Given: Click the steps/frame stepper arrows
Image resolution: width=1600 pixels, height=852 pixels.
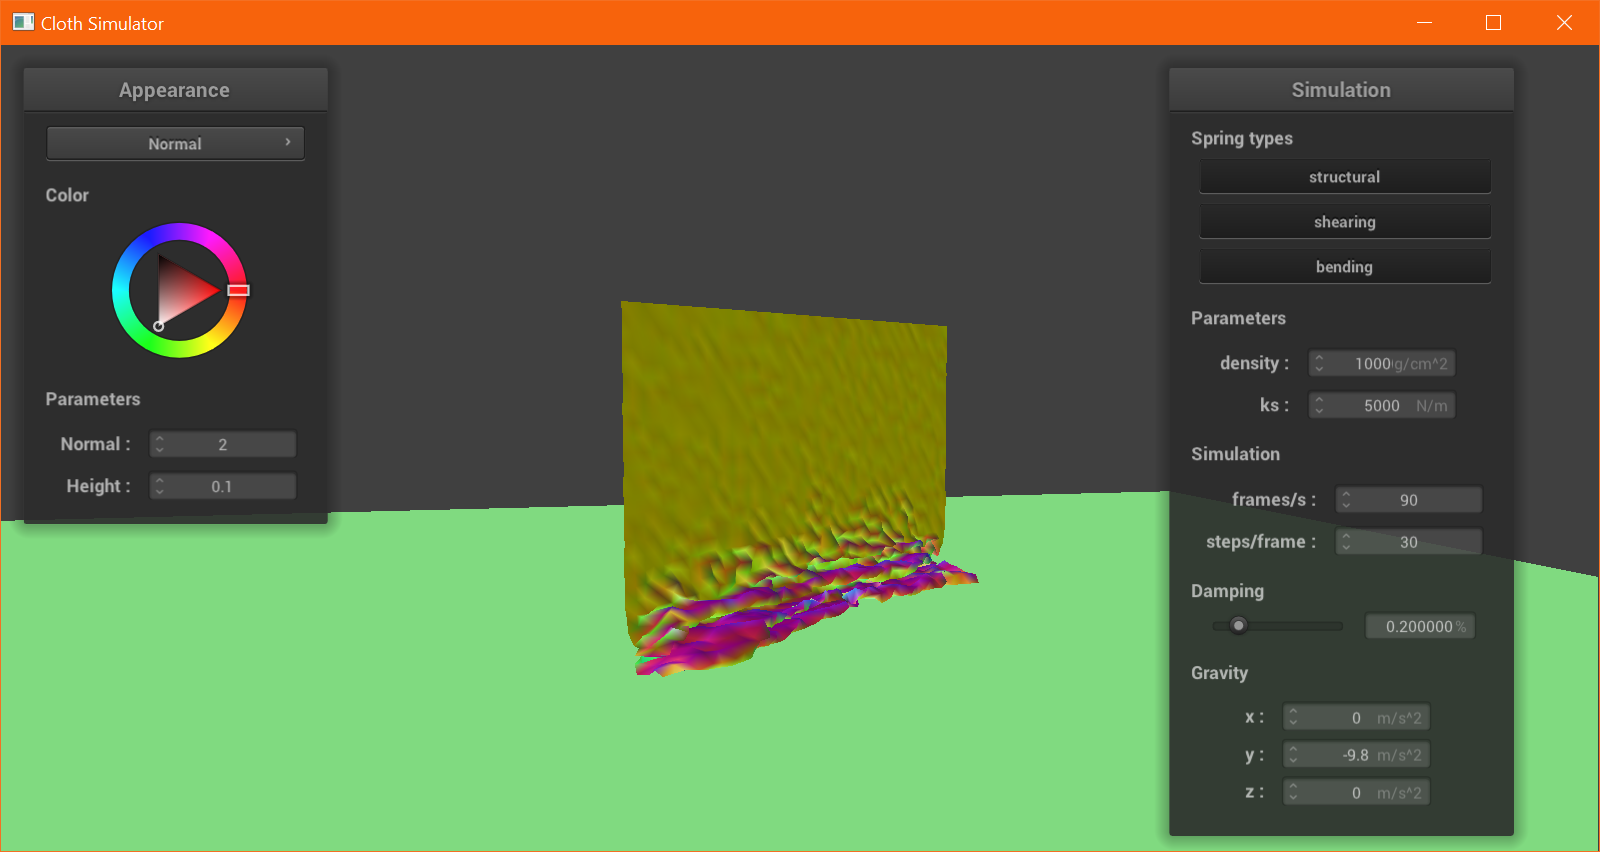Looking at the screenshot, I should [x=1346, y=541].
